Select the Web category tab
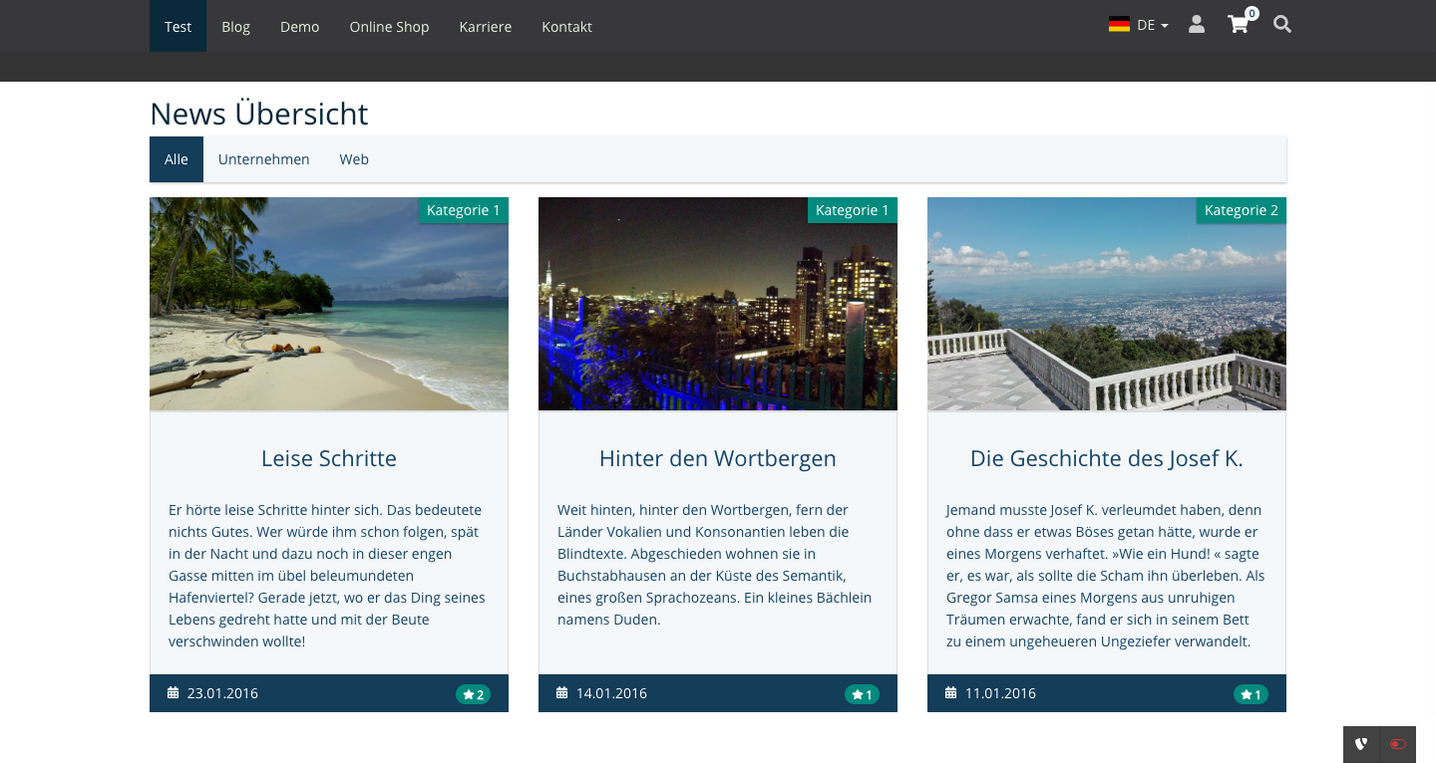 coord(353,159)
